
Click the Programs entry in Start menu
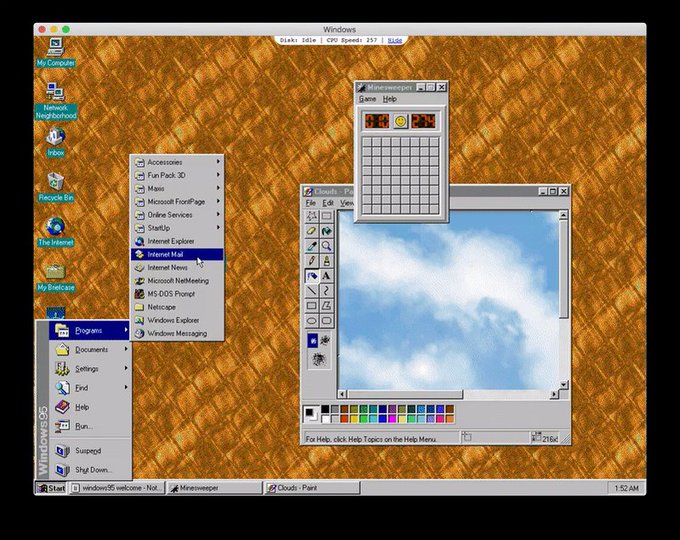pyautogui.click(x=90, y=331)
